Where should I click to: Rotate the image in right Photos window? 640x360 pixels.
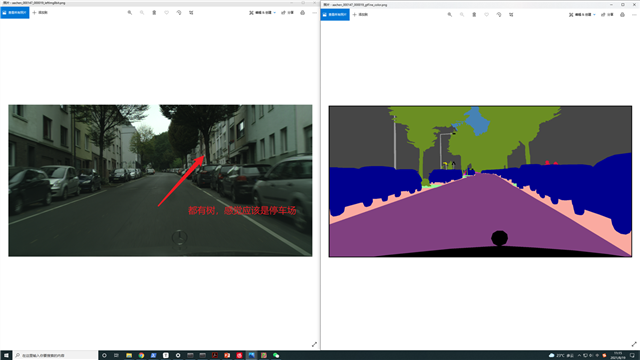tap(499, 15)
